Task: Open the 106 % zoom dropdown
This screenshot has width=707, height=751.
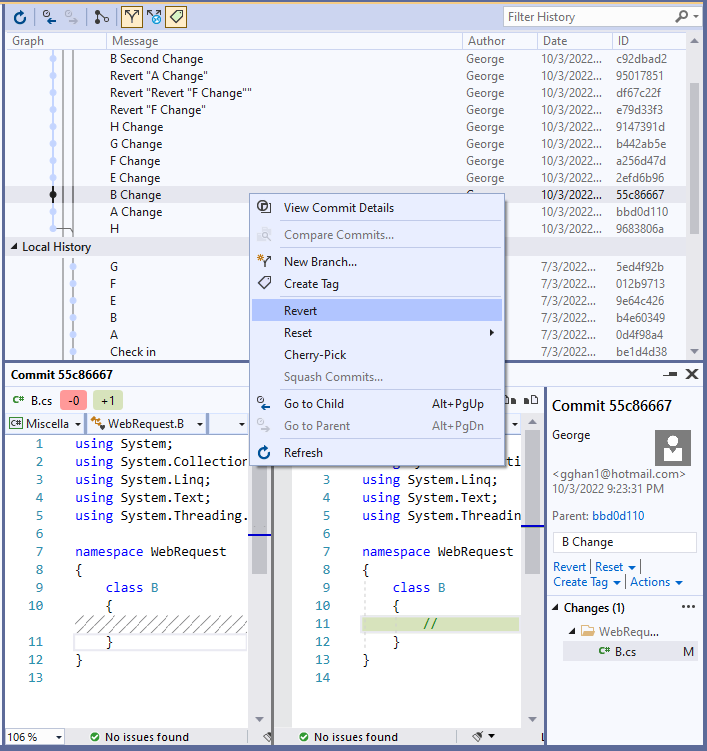Action: pos(59,737)
